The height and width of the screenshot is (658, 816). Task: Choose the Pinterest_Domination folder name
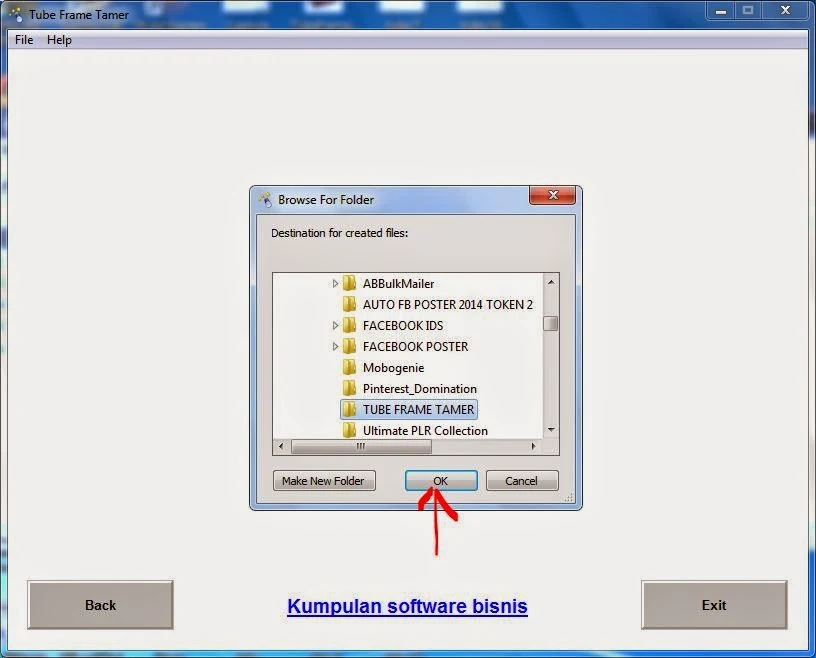[x=420, y=389]
